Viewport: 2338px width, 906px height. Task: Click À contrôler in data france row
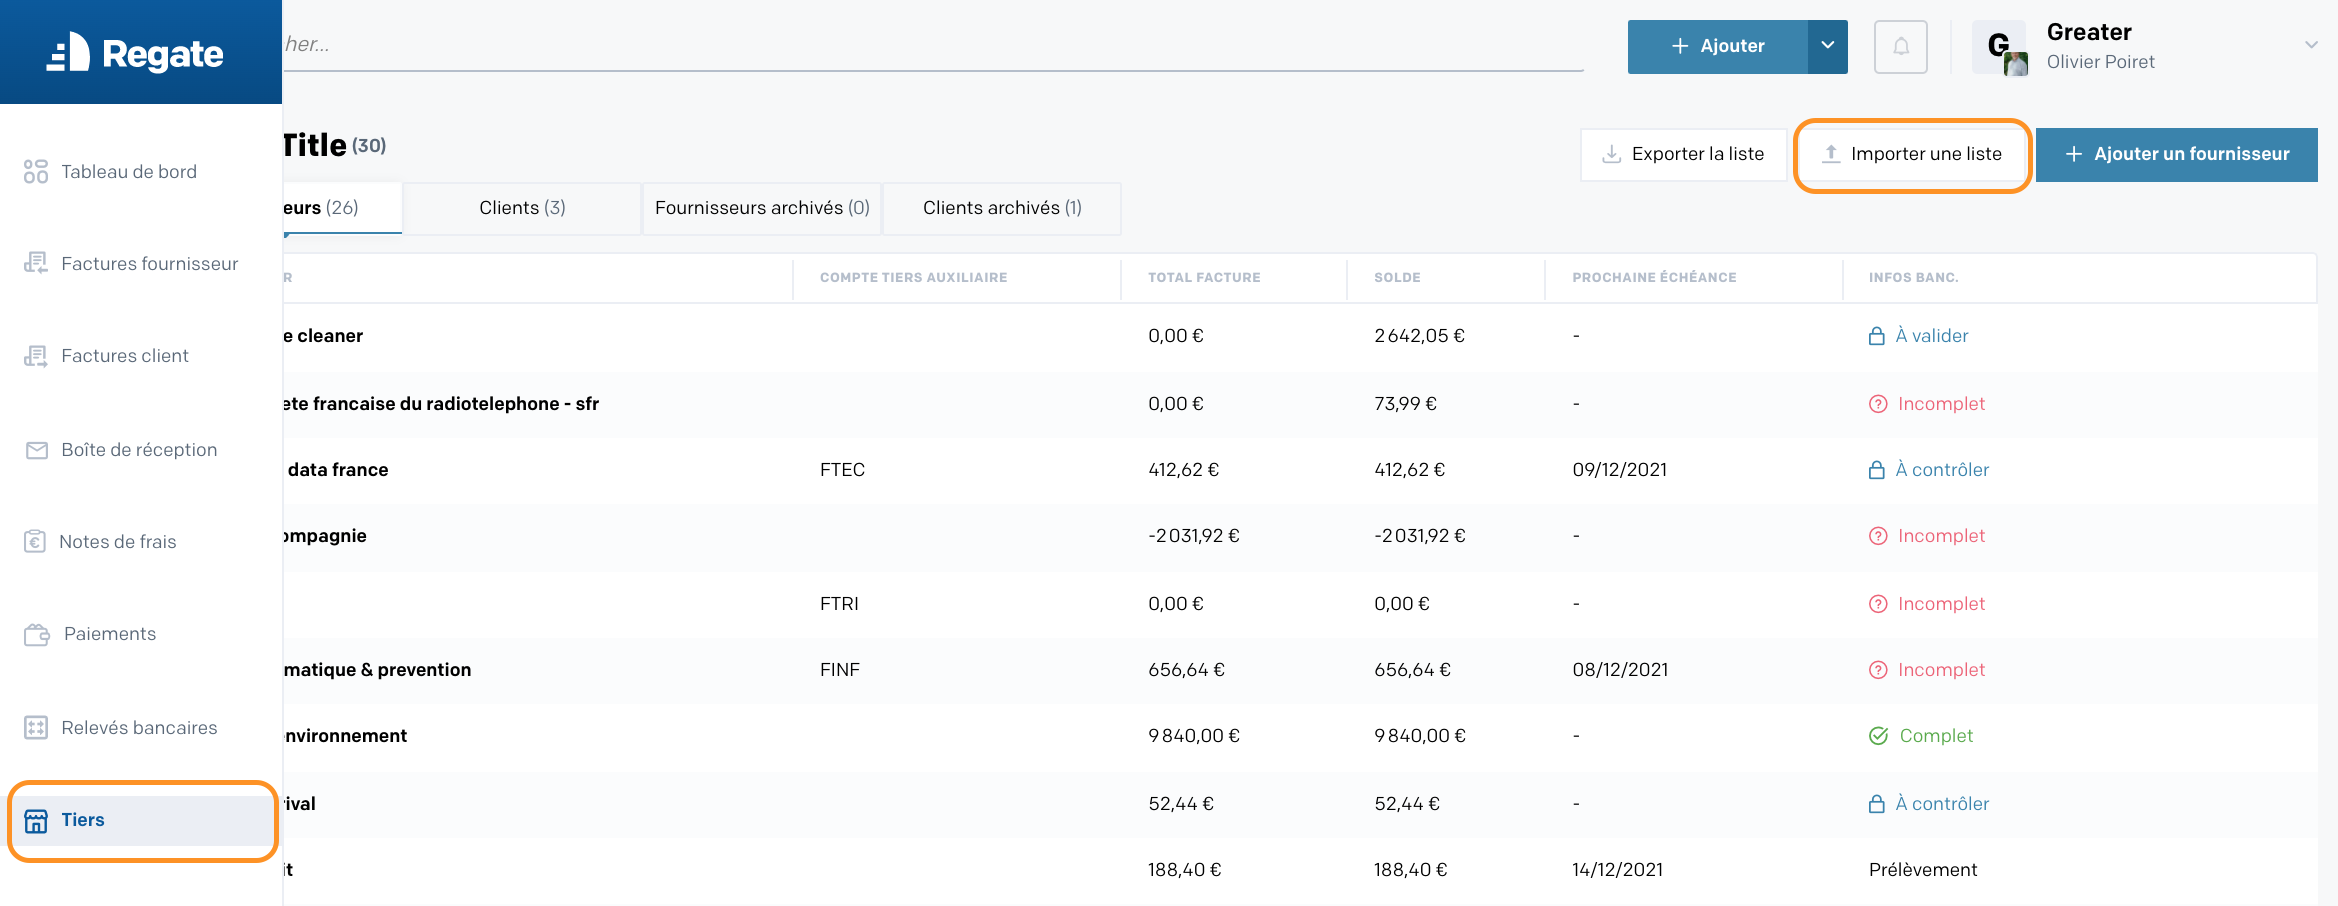tap(1942, 470)
